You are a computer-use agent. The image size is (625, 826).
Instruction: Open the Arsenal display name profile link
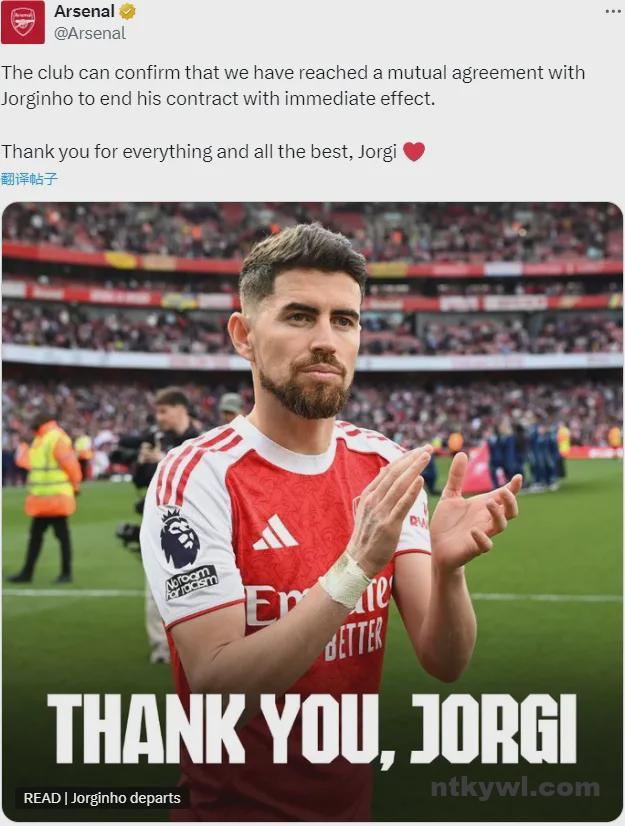84,11
